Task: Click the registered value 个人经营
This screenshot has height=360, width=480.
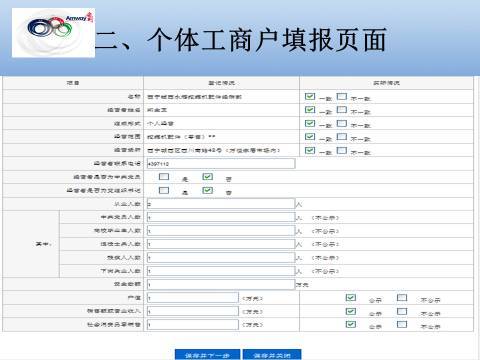Action: (x=160, y=123)
